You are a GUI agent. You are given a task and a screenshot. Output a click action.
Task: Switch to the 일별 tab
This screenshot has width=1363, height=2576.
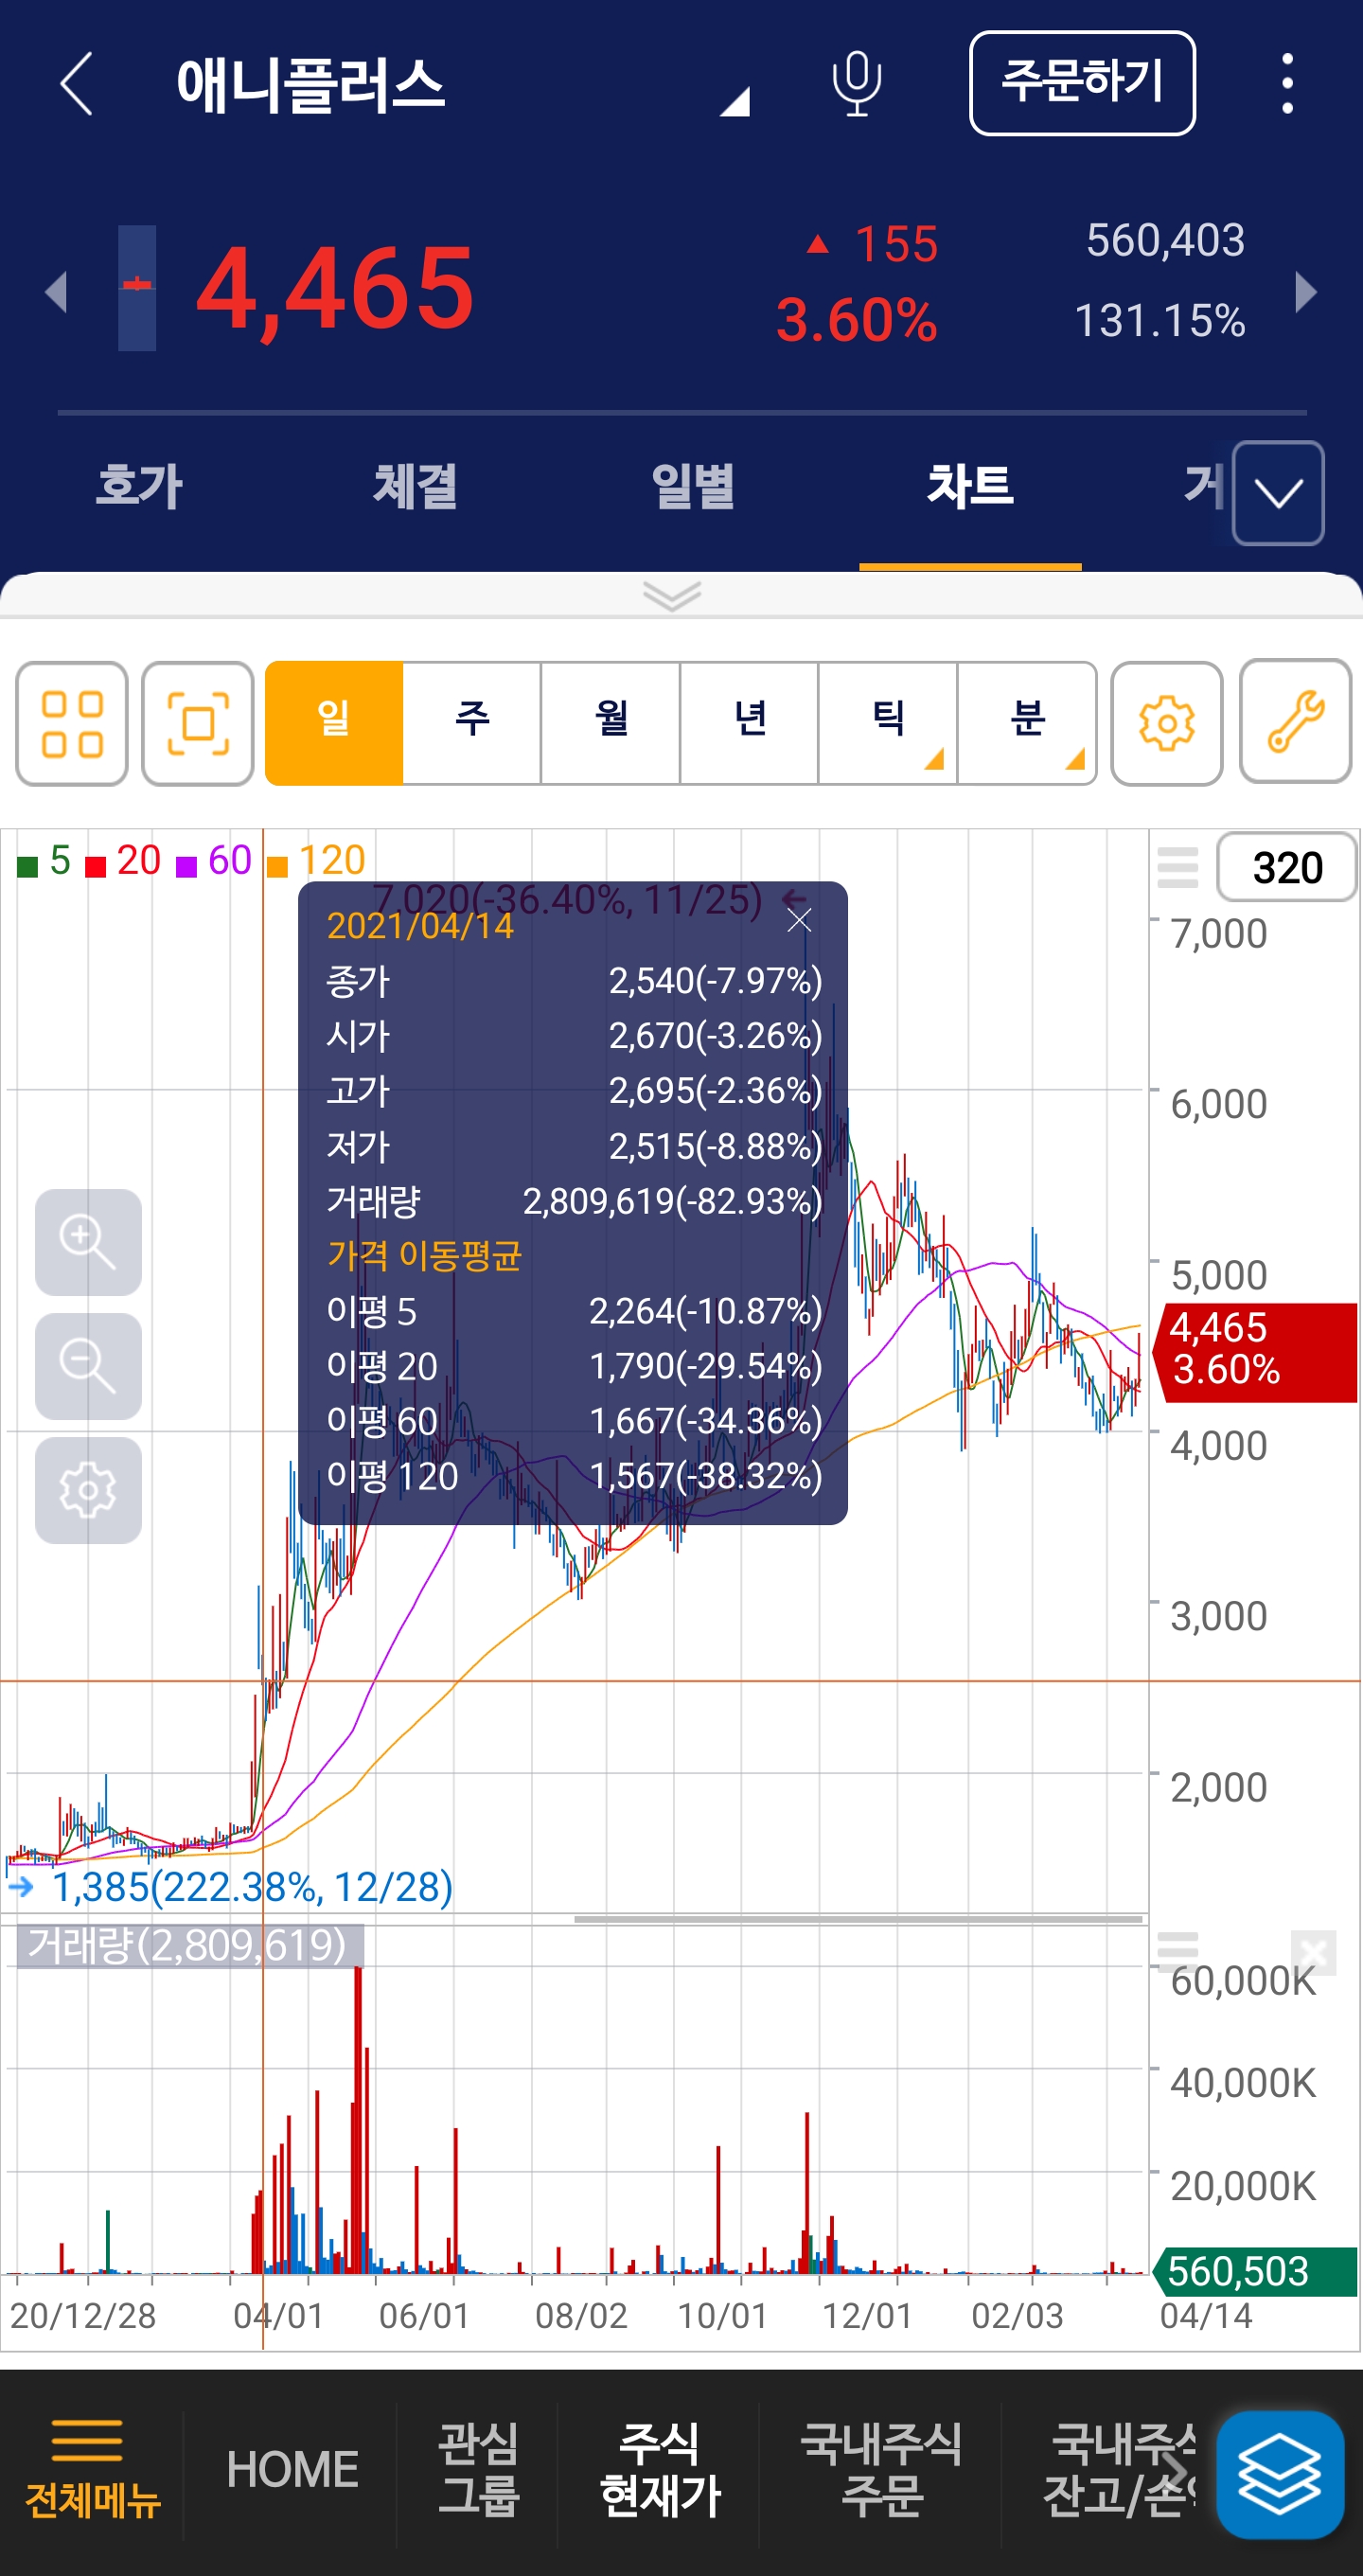pyautogui.click(x=693, y=487)
